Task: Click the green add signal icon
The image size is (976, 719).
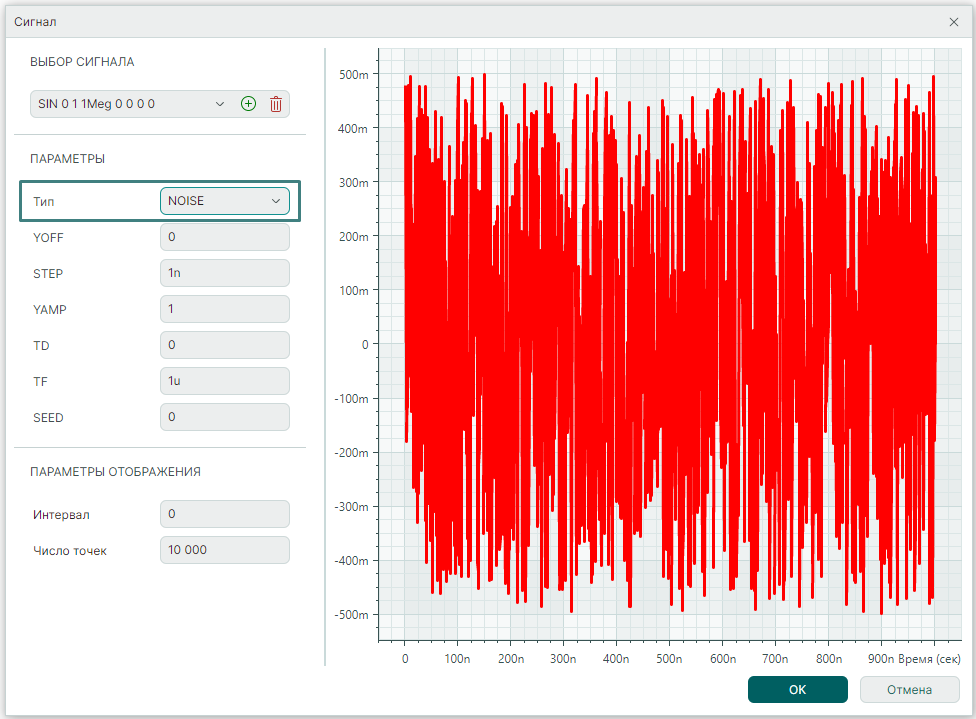Action: click(249, 104)
